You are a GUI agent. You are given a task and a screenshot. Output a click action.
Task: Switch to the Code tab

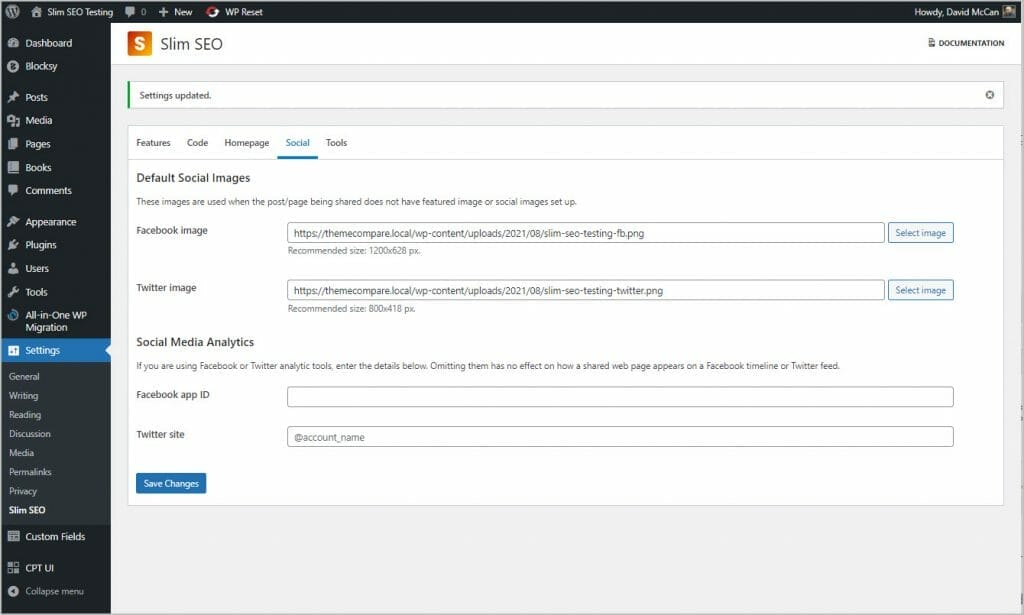point(197,143)
